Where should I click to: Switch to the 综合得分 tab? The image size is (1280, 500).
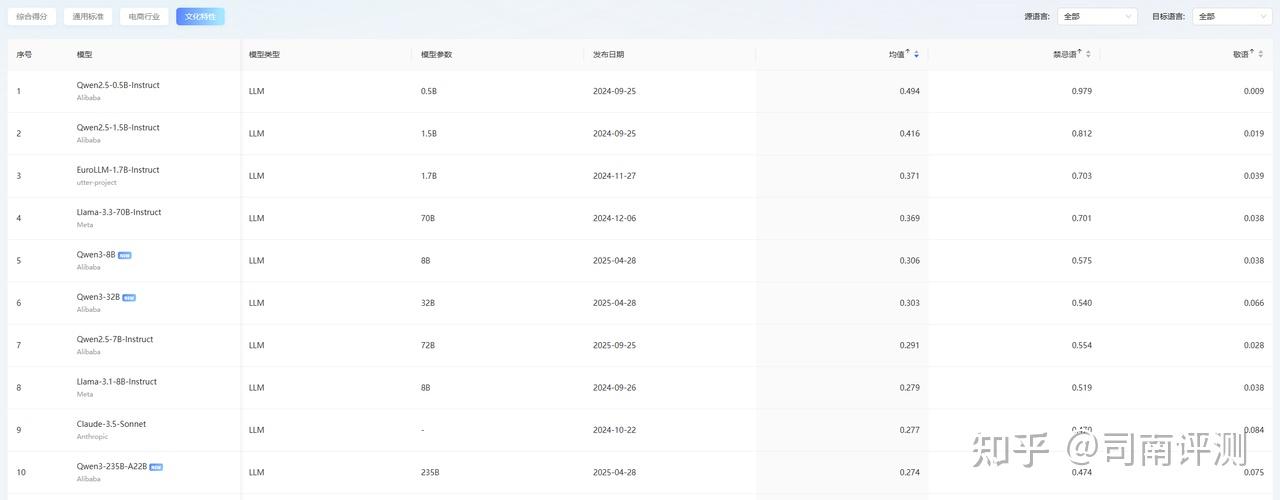coord(32,16)
